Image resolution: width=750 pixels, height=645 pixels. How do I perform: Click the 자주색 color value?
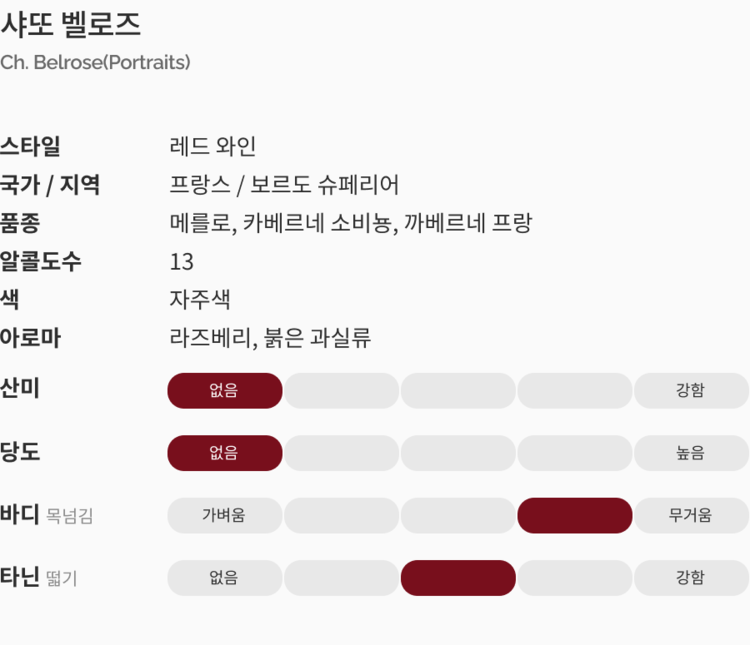[x=200, y=300]
